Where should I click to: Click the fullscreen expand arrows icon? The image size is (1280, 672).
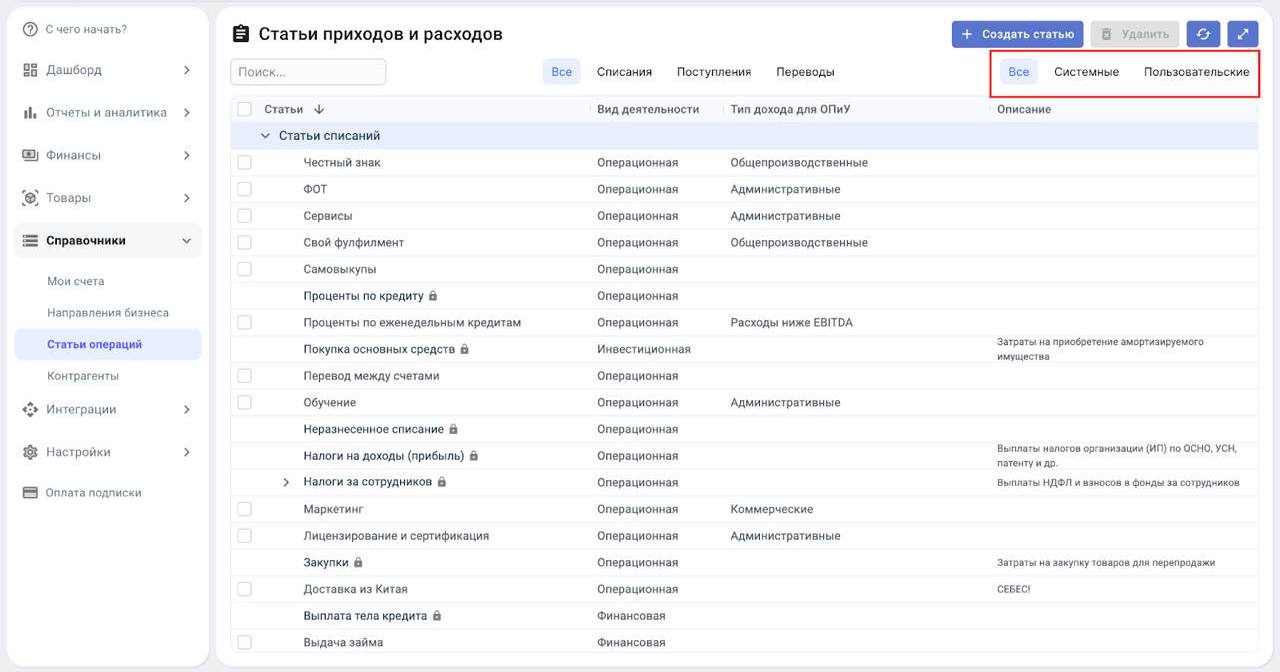pos(1242,34)
